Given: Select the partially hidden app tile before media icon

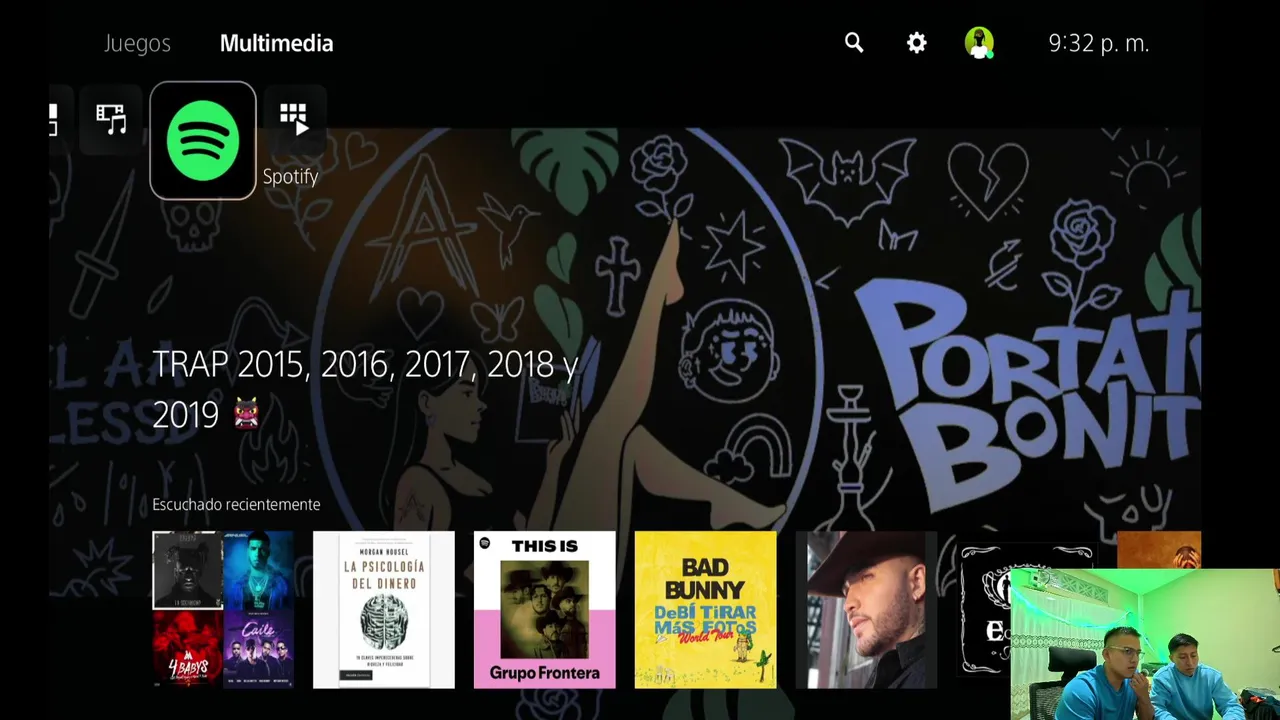Looking at the screenshot, I should point(54,120).
